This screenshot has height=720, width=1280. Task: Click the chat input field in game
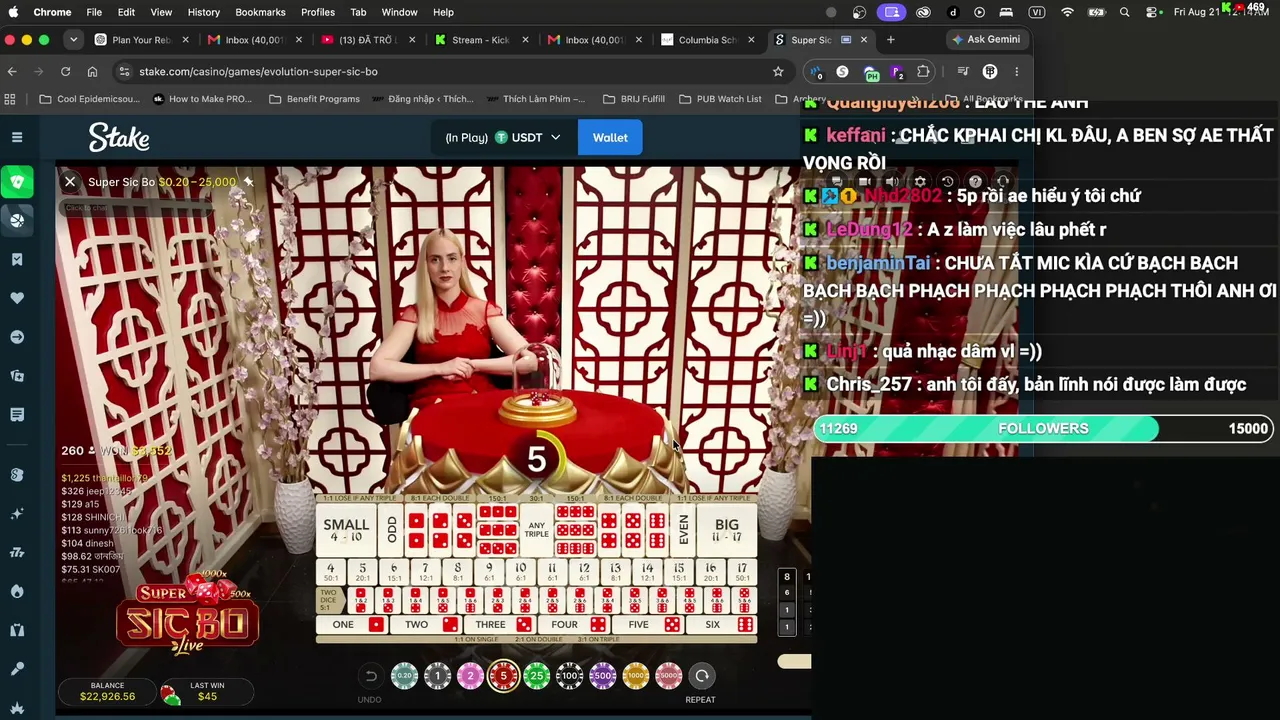pos(135,208)
